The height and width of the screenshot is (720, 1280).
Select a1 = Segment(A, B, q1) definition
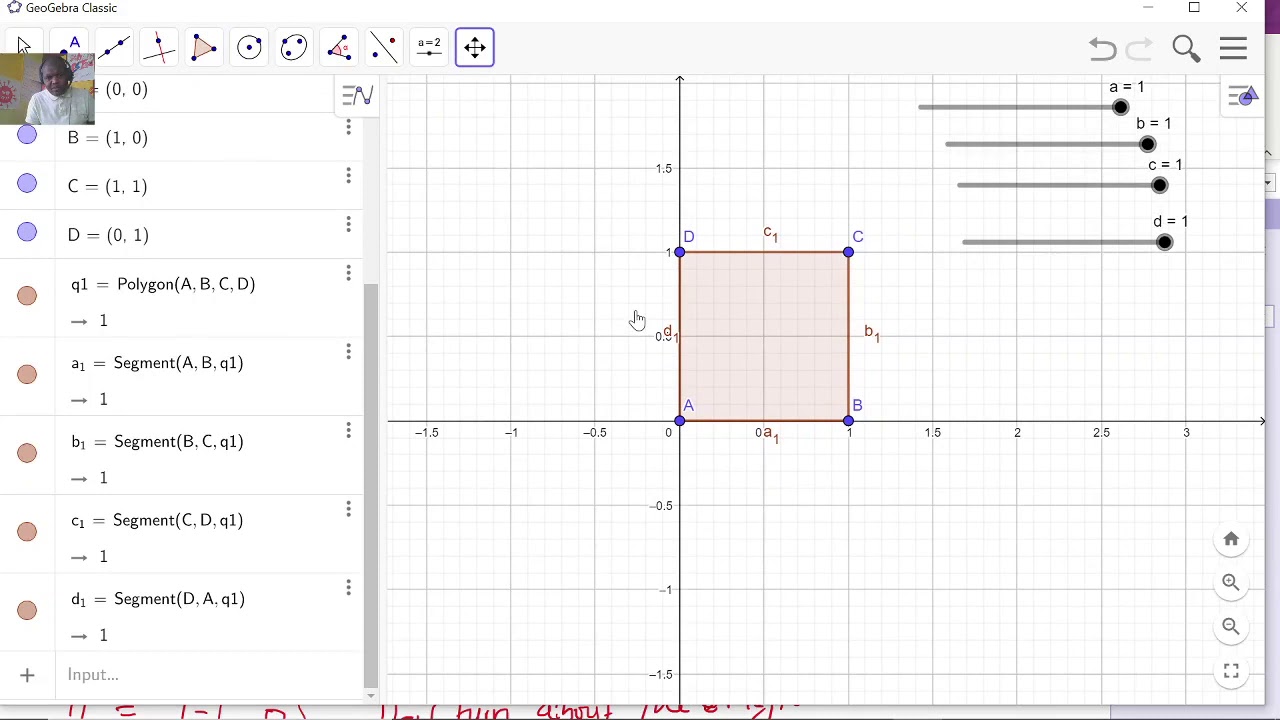(157, 364)
